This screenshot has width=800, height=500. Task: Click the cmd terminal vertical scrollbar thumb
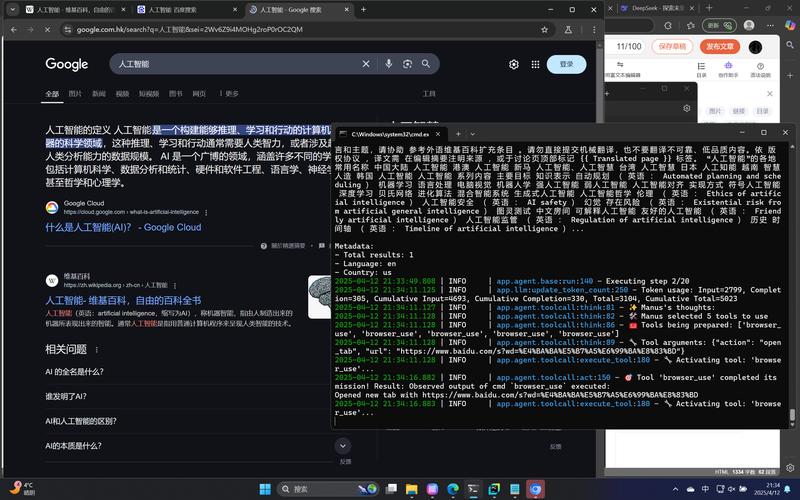792,415
